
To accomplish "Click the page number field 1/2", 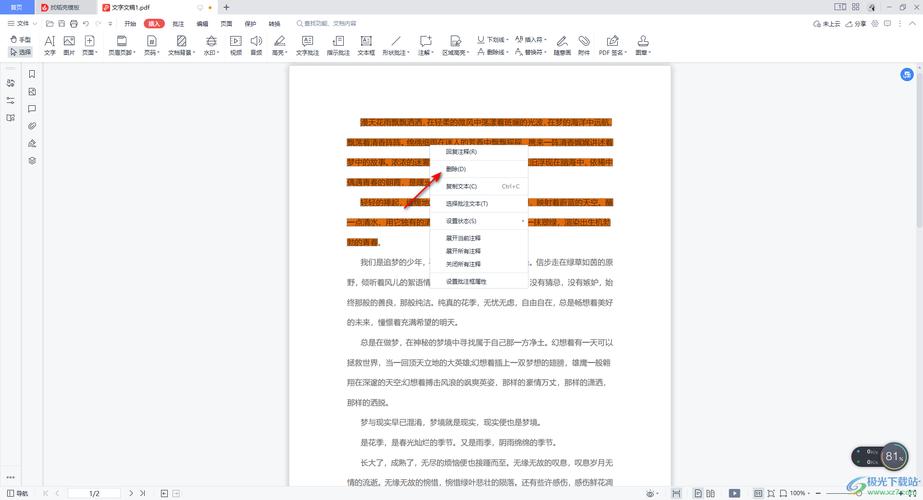I will point(95,493).
